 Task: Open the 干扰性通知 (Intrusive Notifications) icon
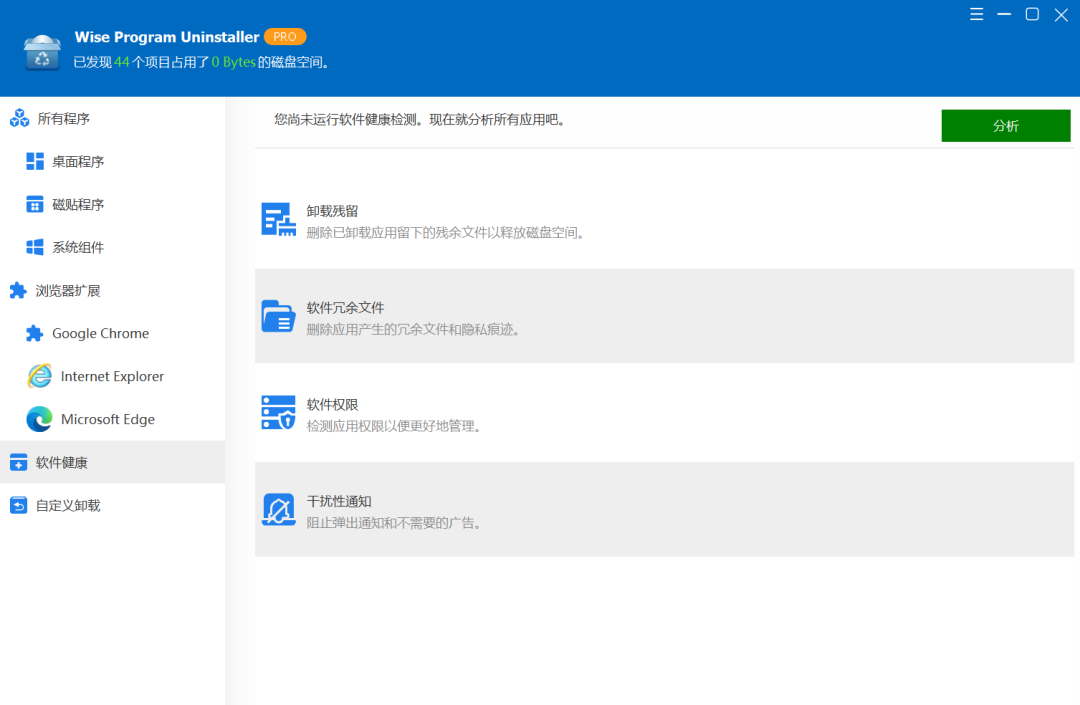tap(277, 509)
